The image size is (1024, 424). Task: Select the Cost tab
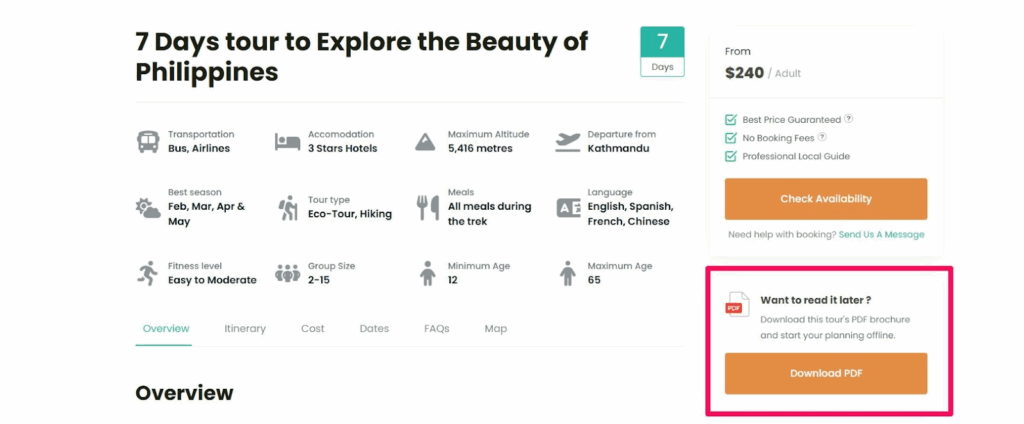point(313,328)
